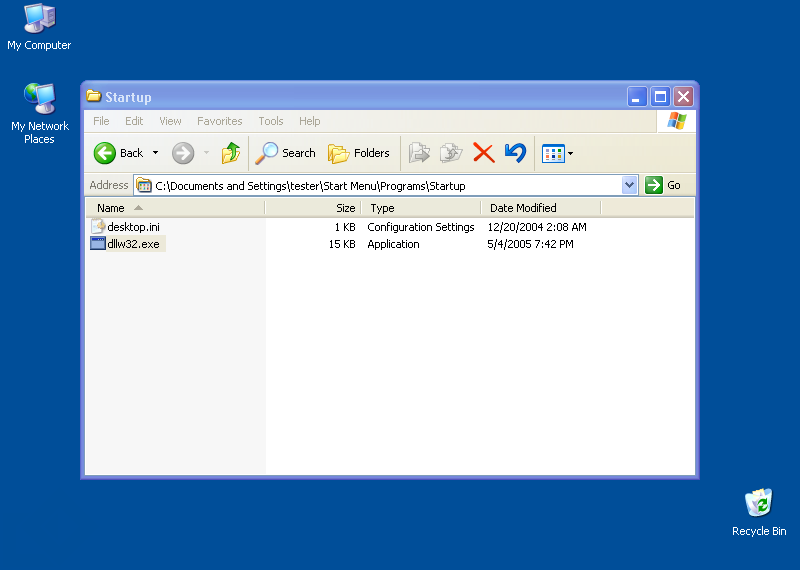Click the Startup folder title bar icon
The image size is (800, 570).
click(93, 96)
